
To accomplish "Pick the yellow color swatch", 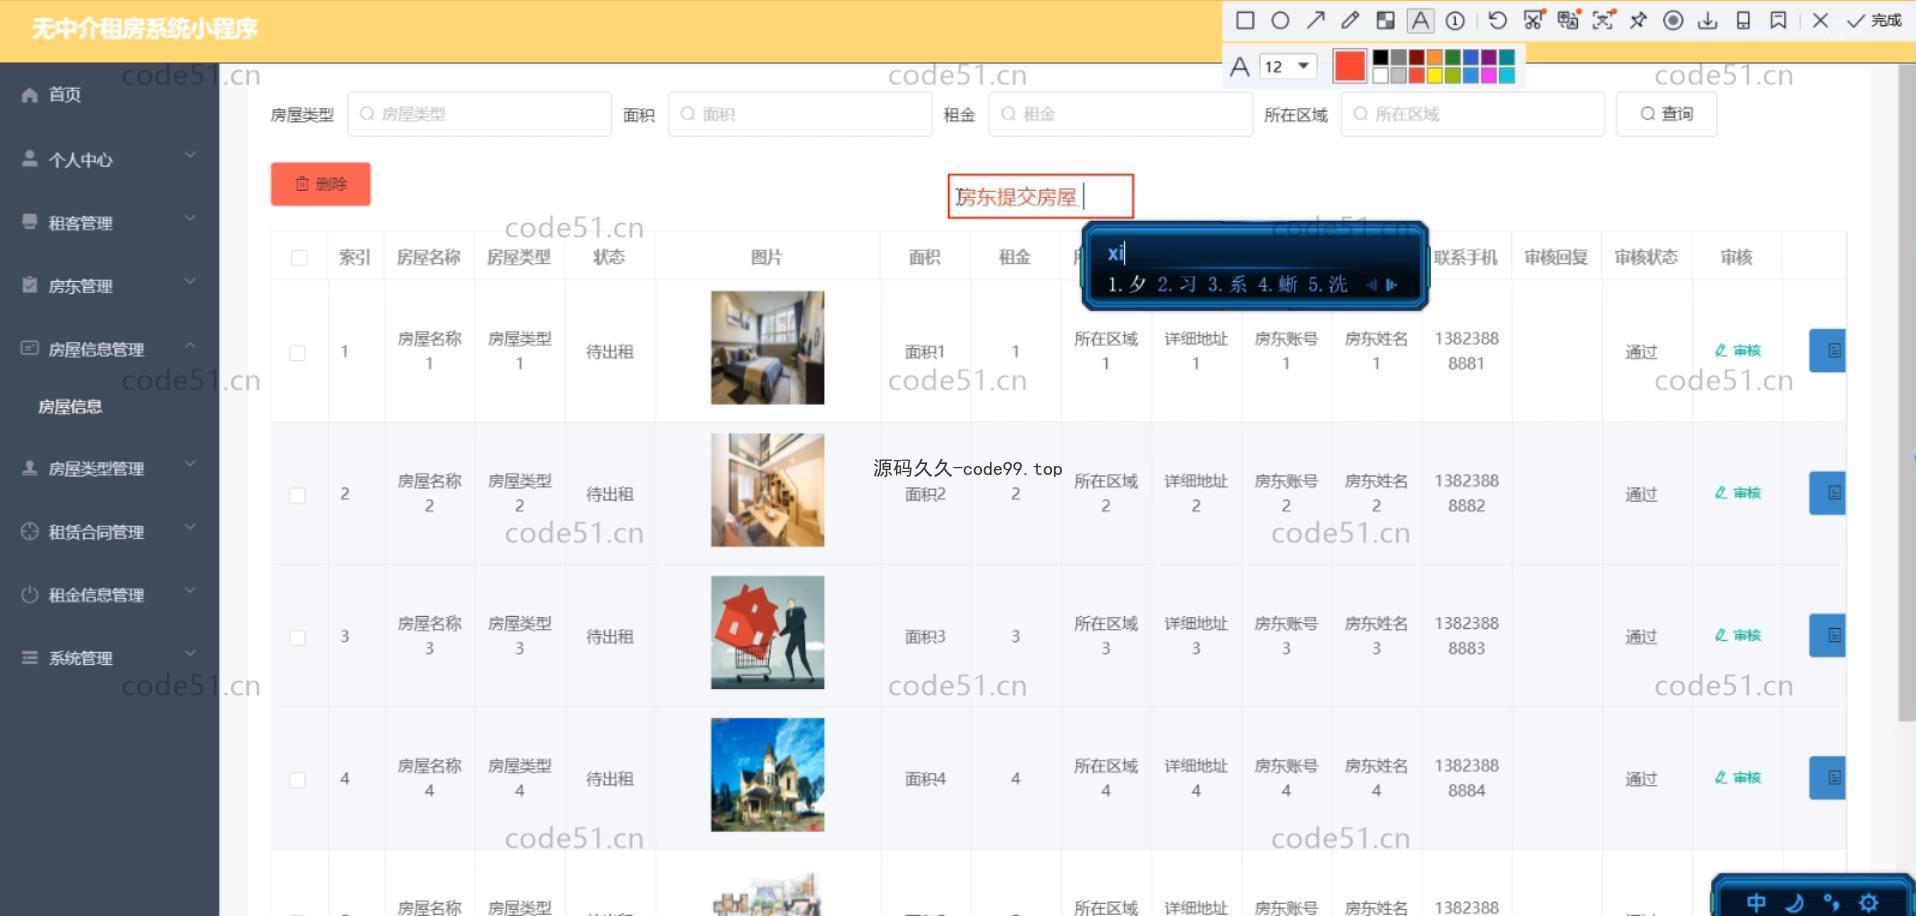I will pyautogui.click(x=1434, y=75).
